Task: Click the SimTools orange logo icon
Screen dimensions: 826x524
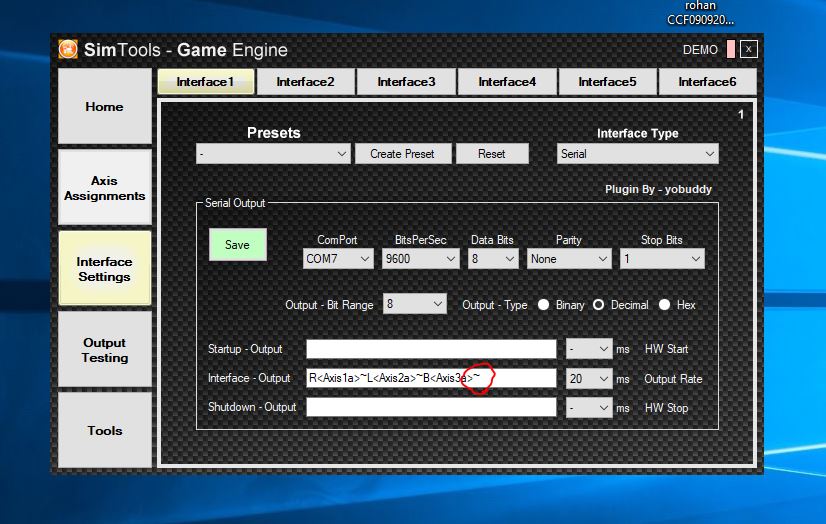Action: [x=68, y=49]
